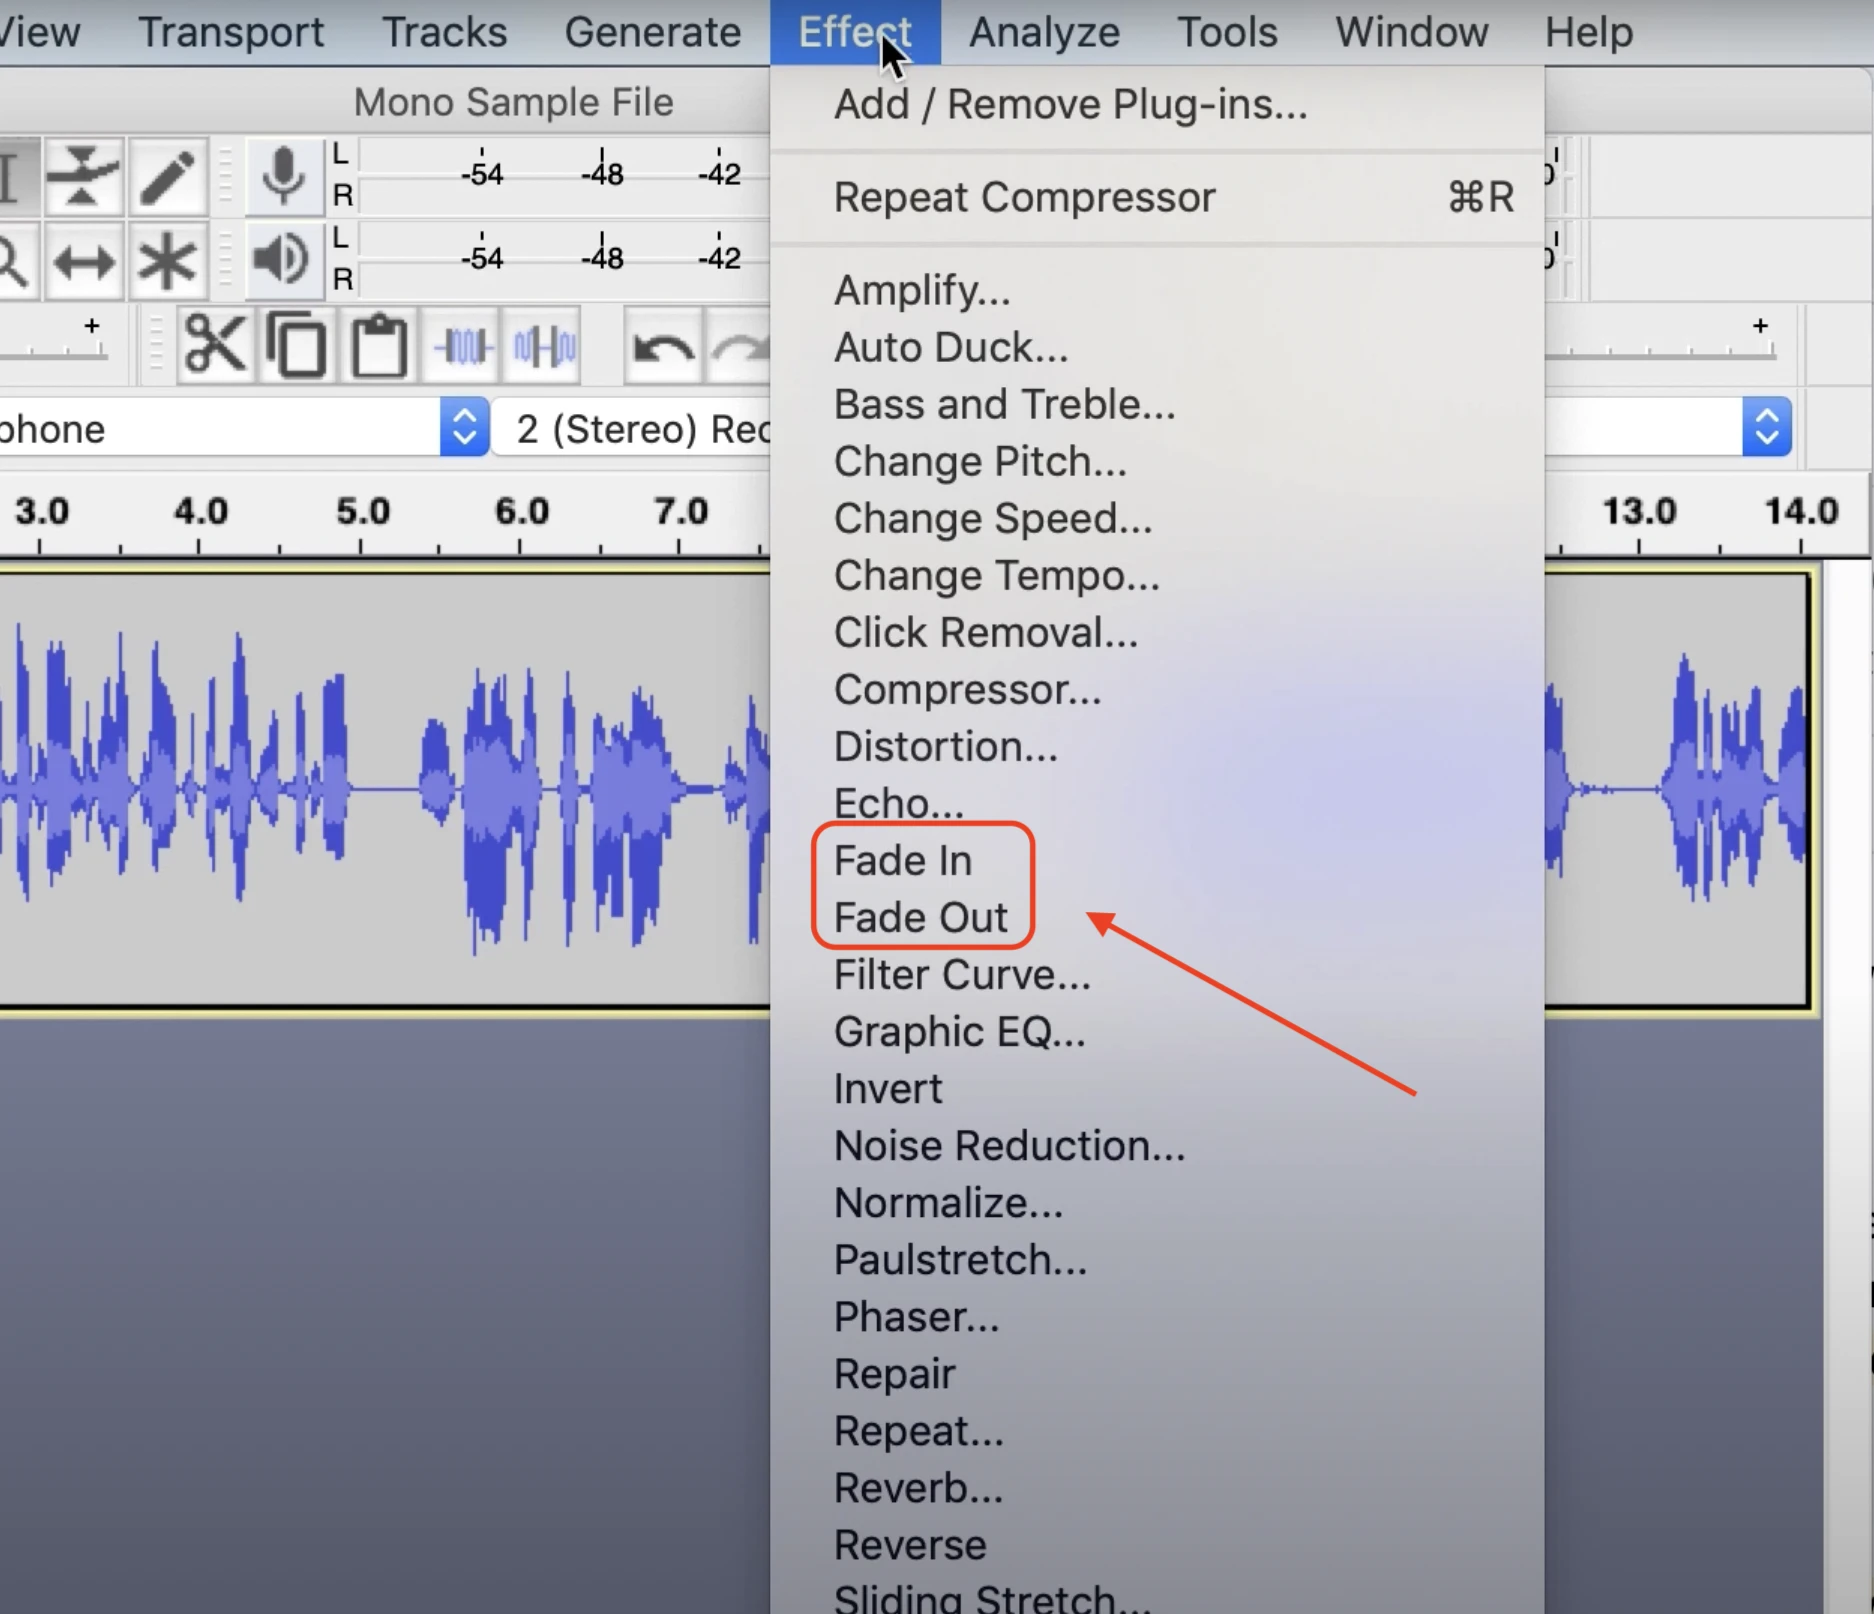Click the microphone recording meter icon
The width and height of the screenshot is (1874, 1614).
pos(284,176)
